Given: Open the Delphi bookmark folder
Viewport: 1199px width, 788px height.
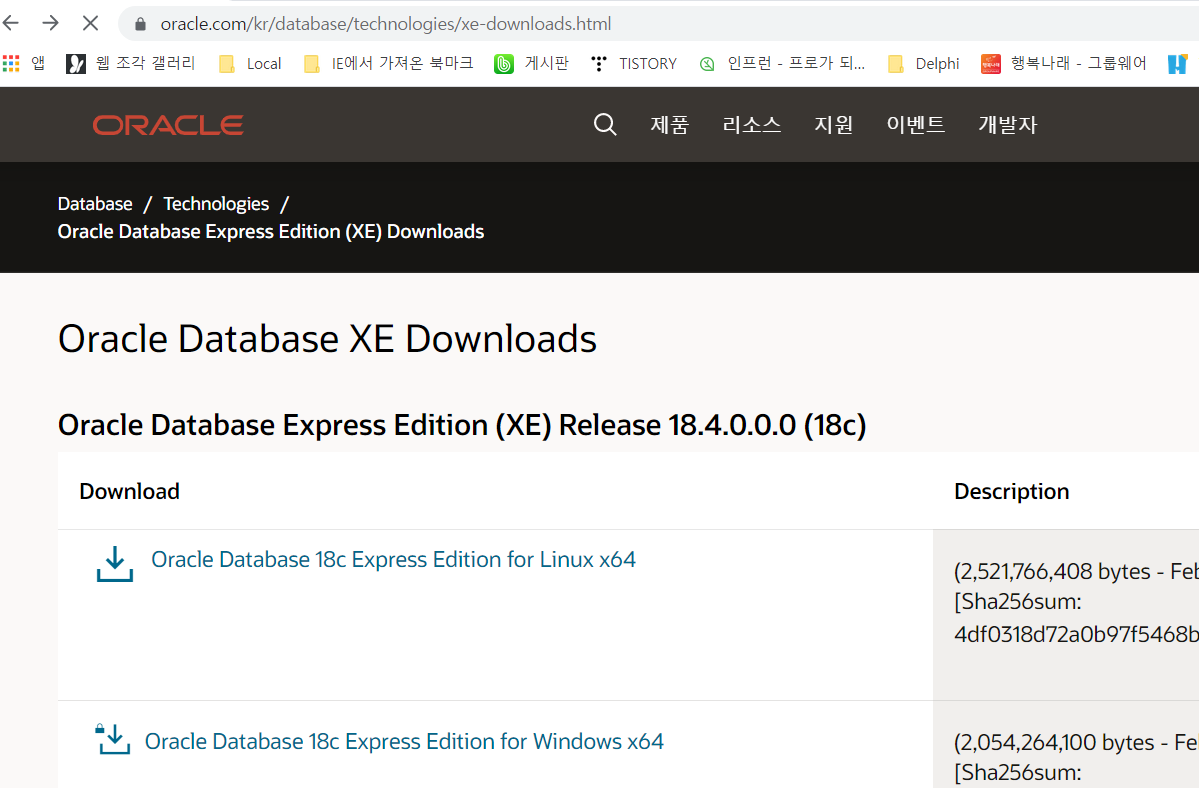Looking at the screenshot, I should point(924,64).
